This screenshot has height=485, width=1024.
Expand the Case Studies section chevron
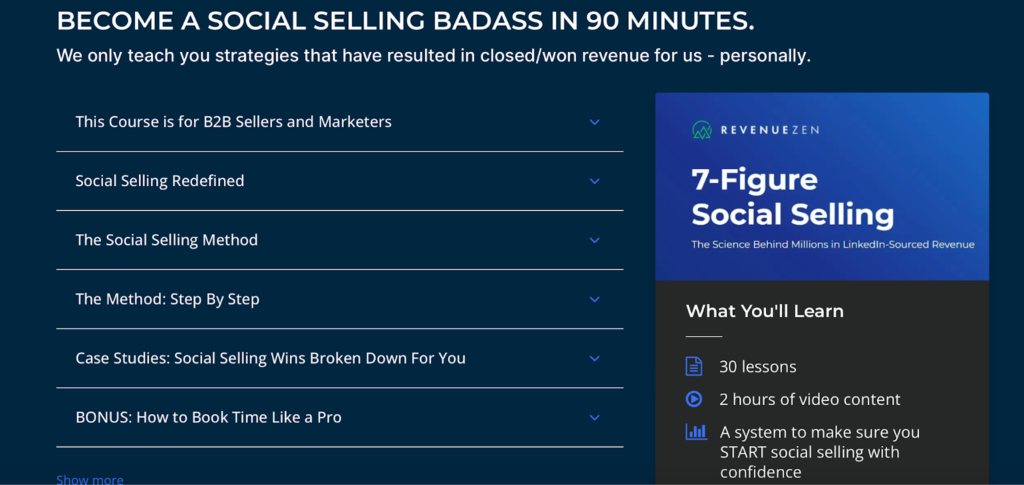pos(594,358)
